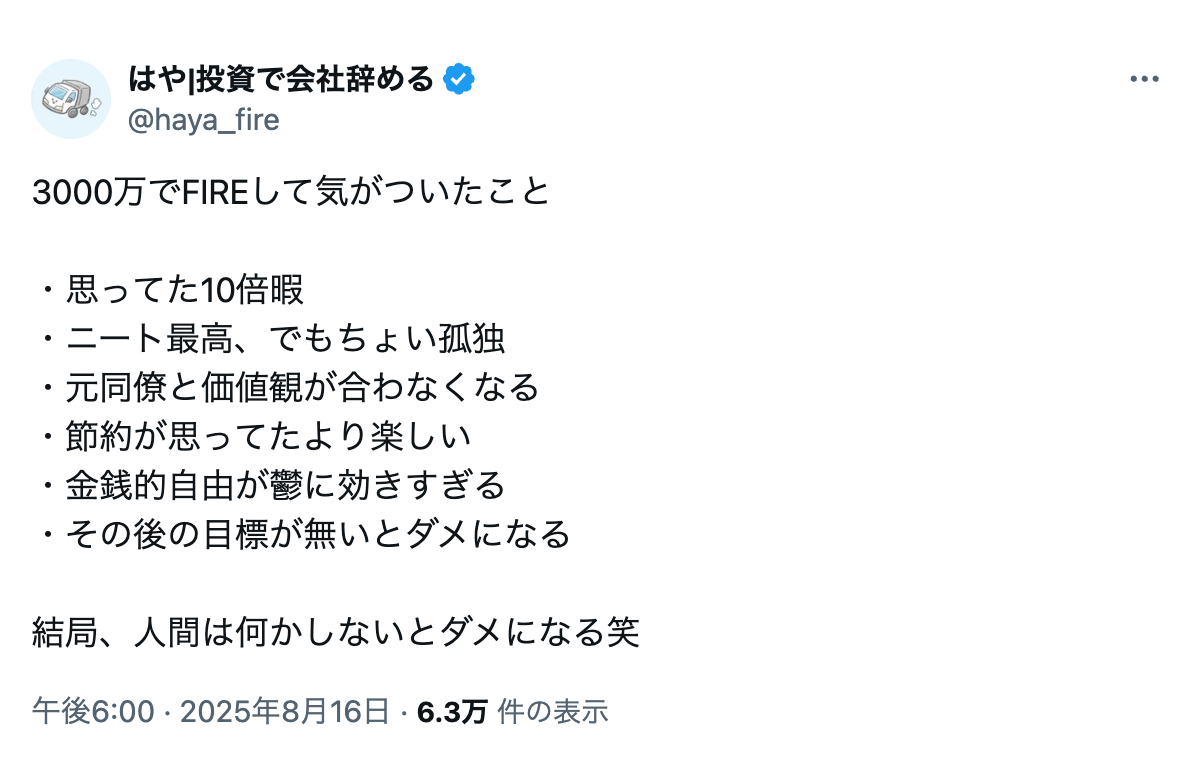Click the "6.3万" view count
Image resolution: width=1194 pixels, height=765 pixels.
(452, 712)
